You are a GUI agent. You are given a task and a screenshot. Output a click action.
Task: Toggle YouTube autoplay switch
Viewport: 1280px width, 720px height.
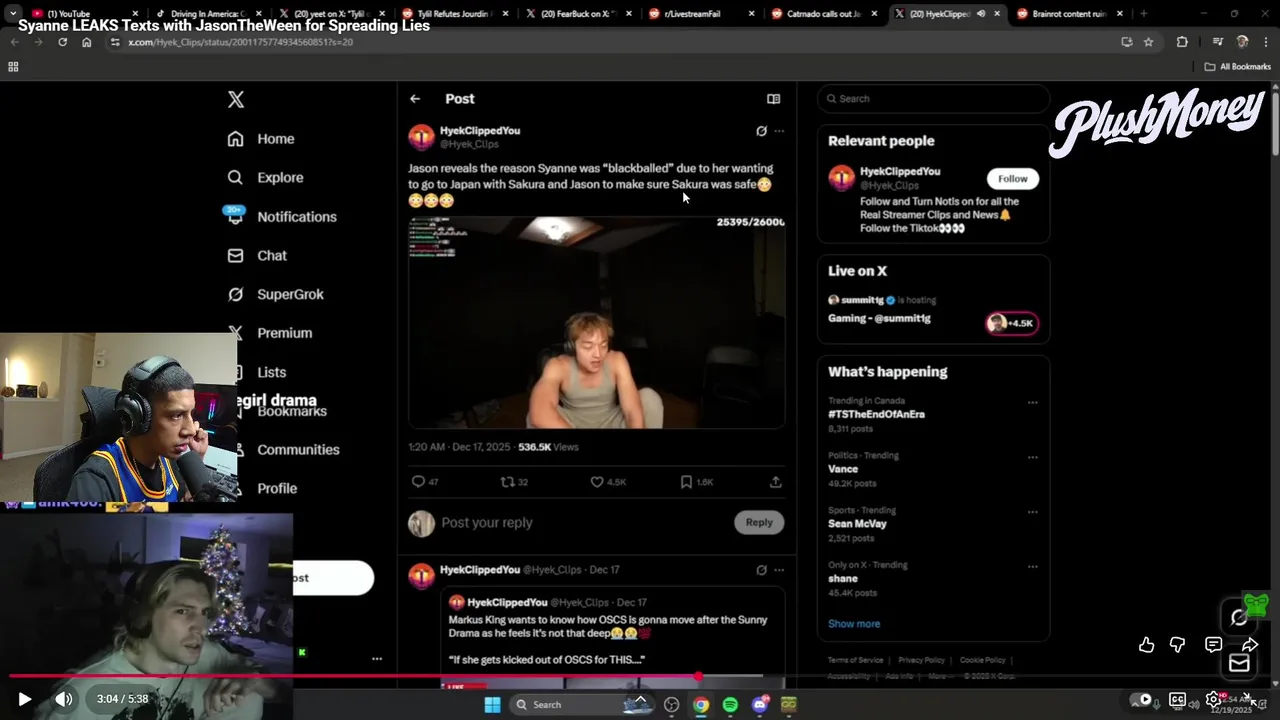(x=1141, y=699)
